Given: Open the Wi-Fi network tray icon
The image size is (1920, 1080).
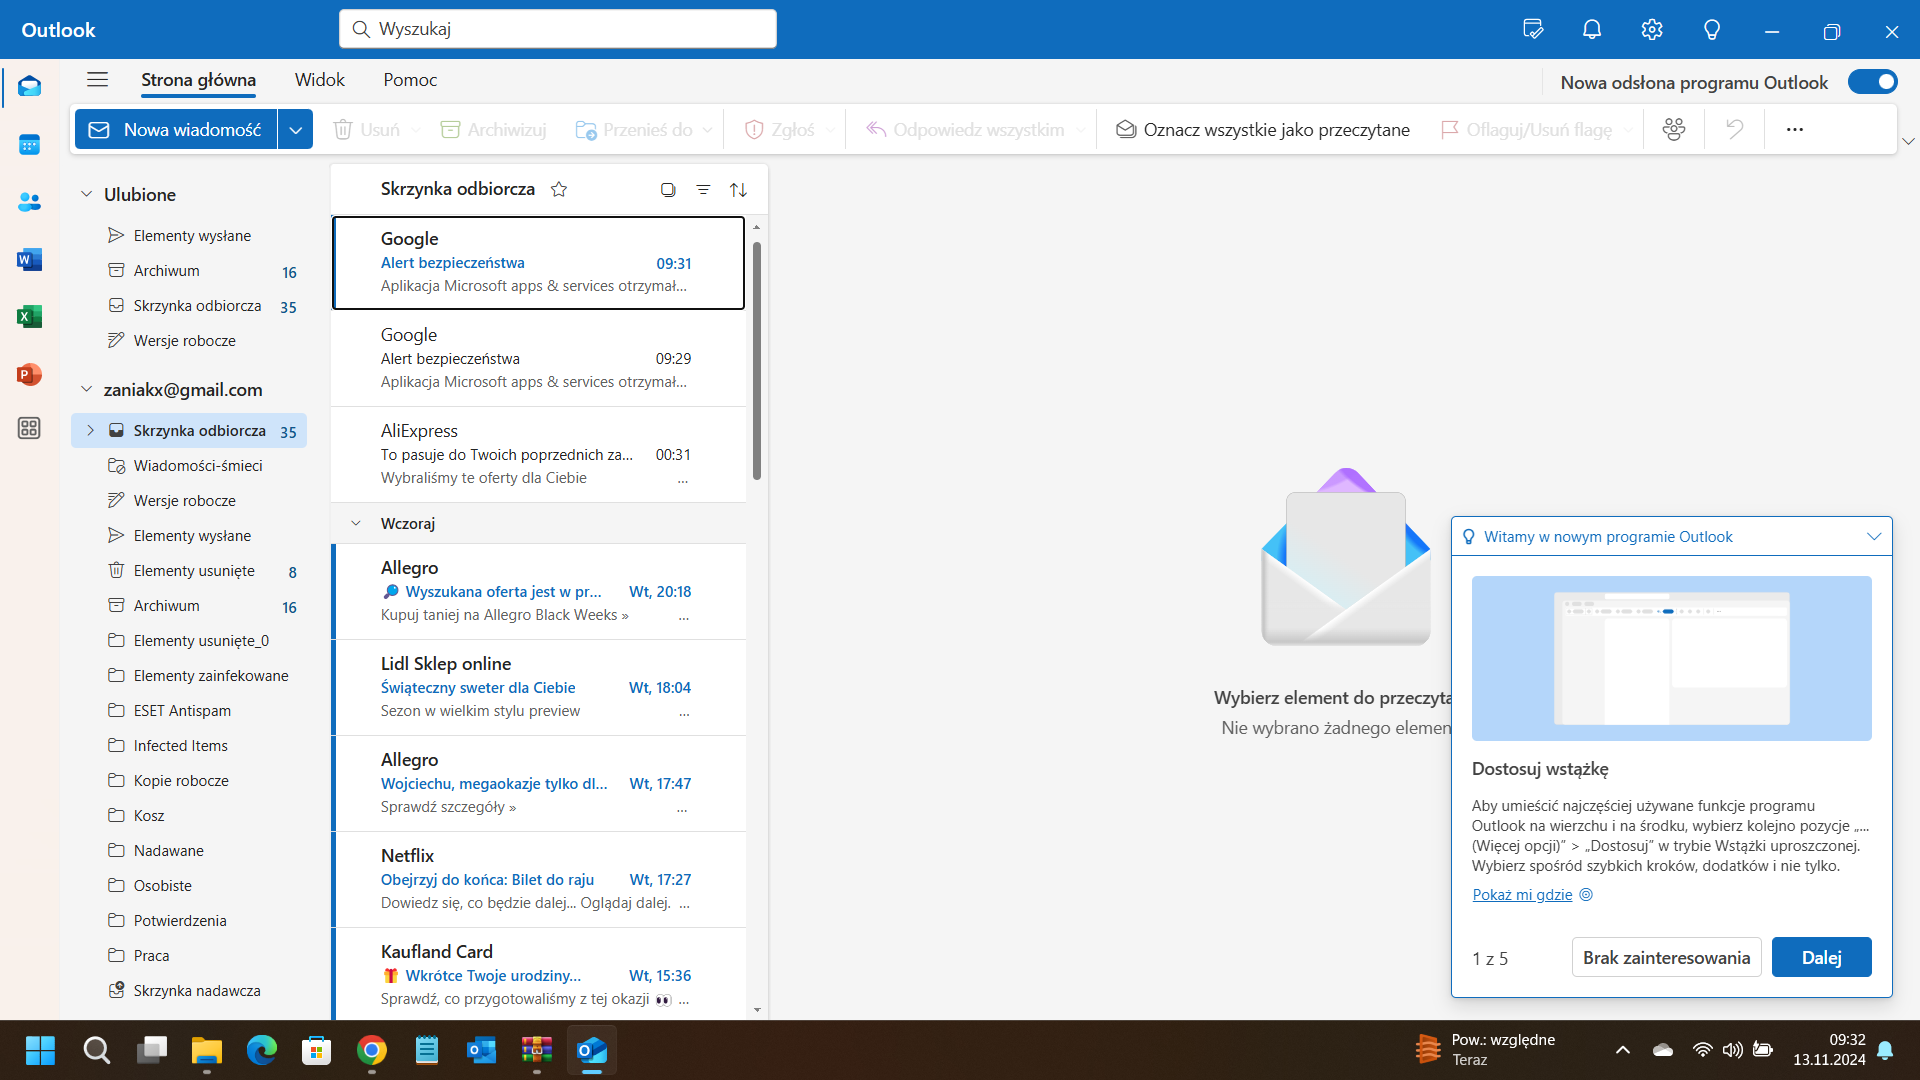Looking at the screenshot, I should pyautogui.click(x=1702, y=1050).
